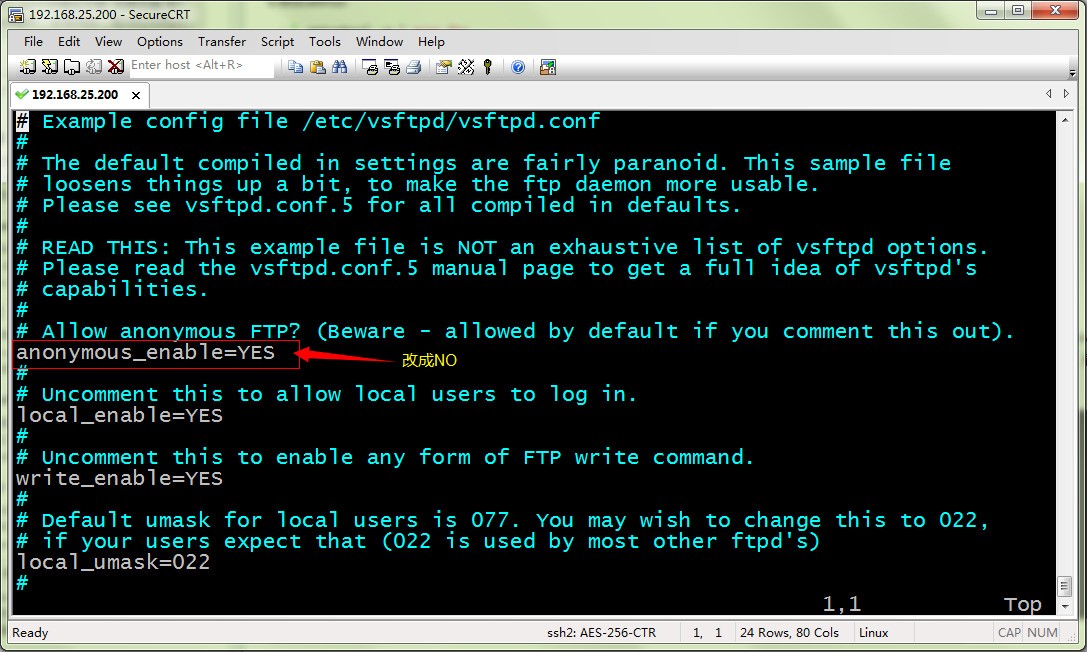Open the Window menu
The image size is (1087, 652).
click(379, 42)
